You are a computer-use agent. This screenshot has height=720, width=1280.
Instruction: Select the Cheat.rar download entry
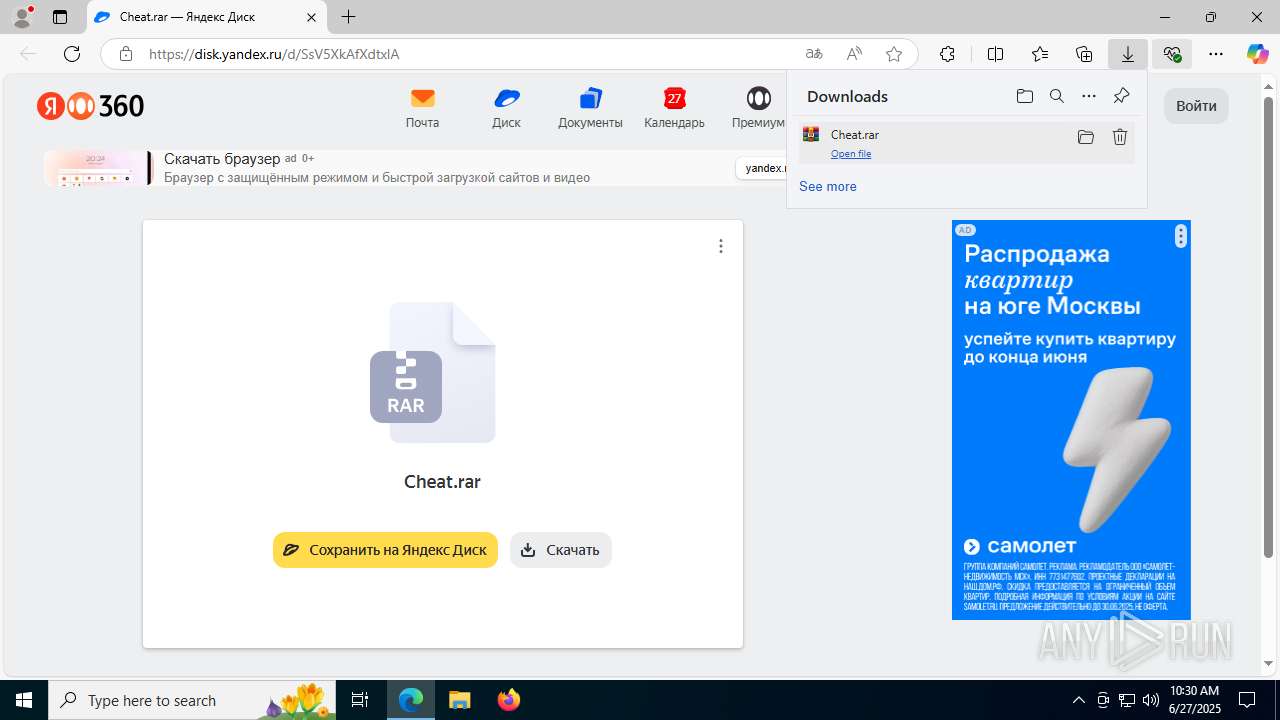(966, 143)
